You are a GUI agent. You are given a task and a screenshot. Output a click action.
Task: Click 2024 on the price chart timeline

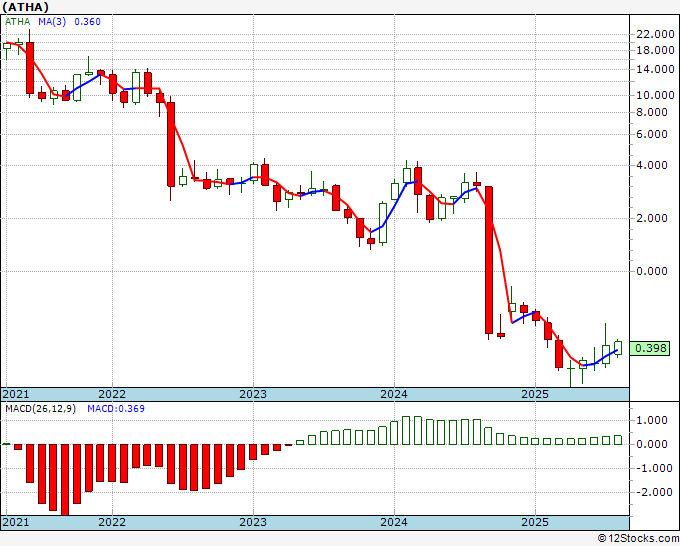click(x=394, y=394)
